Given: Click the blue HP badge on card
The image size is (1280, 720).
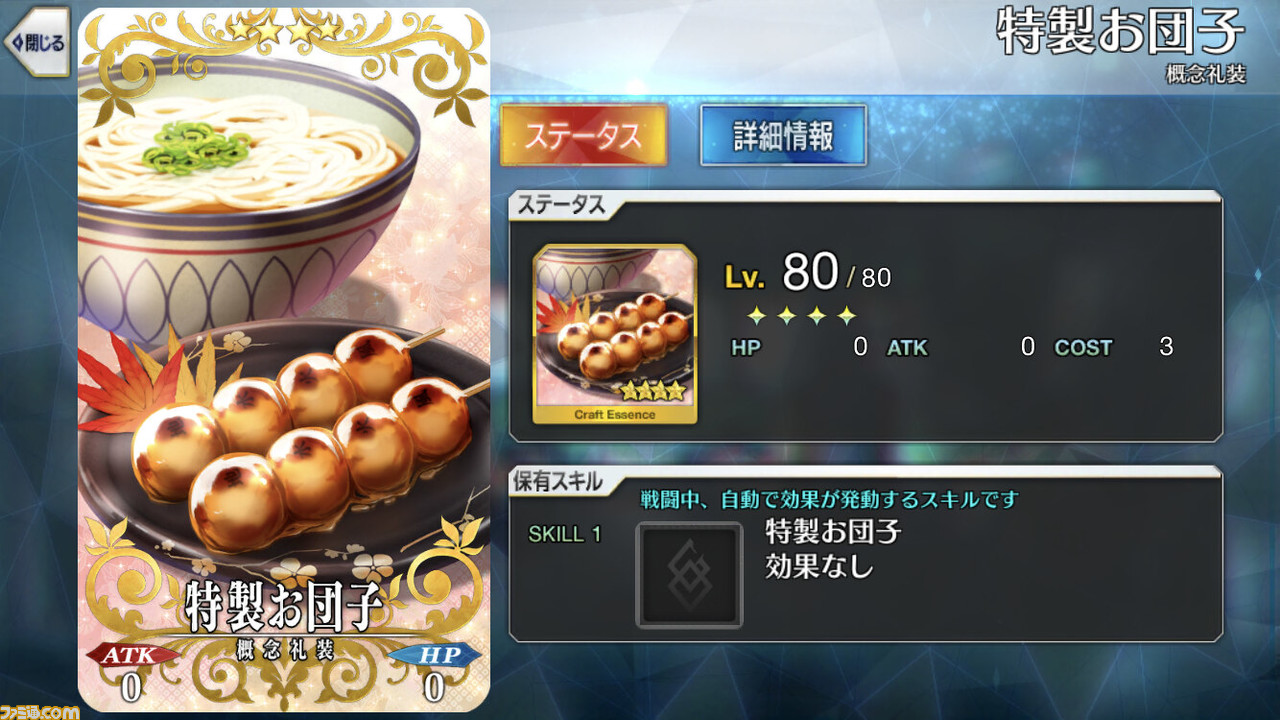Looking at the screenshot, I should coord(433,655).
